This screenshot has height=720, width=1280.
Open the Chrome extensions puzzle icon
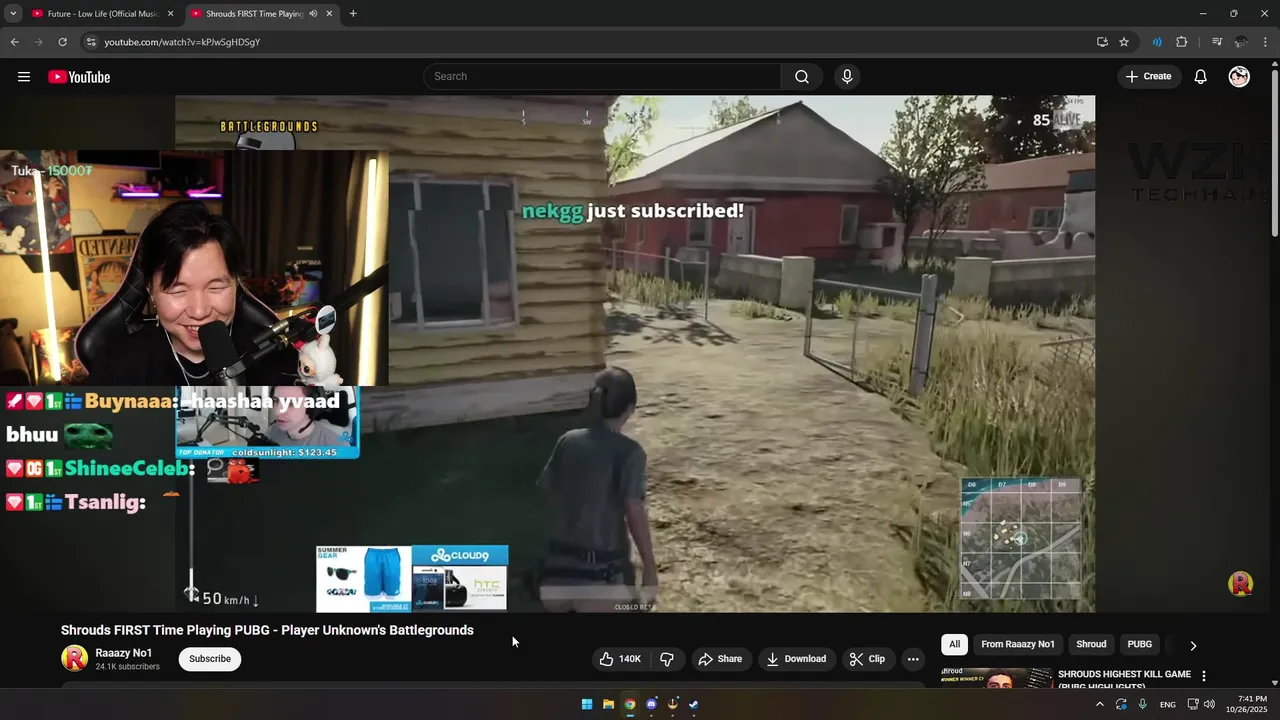coord(1181,42)
